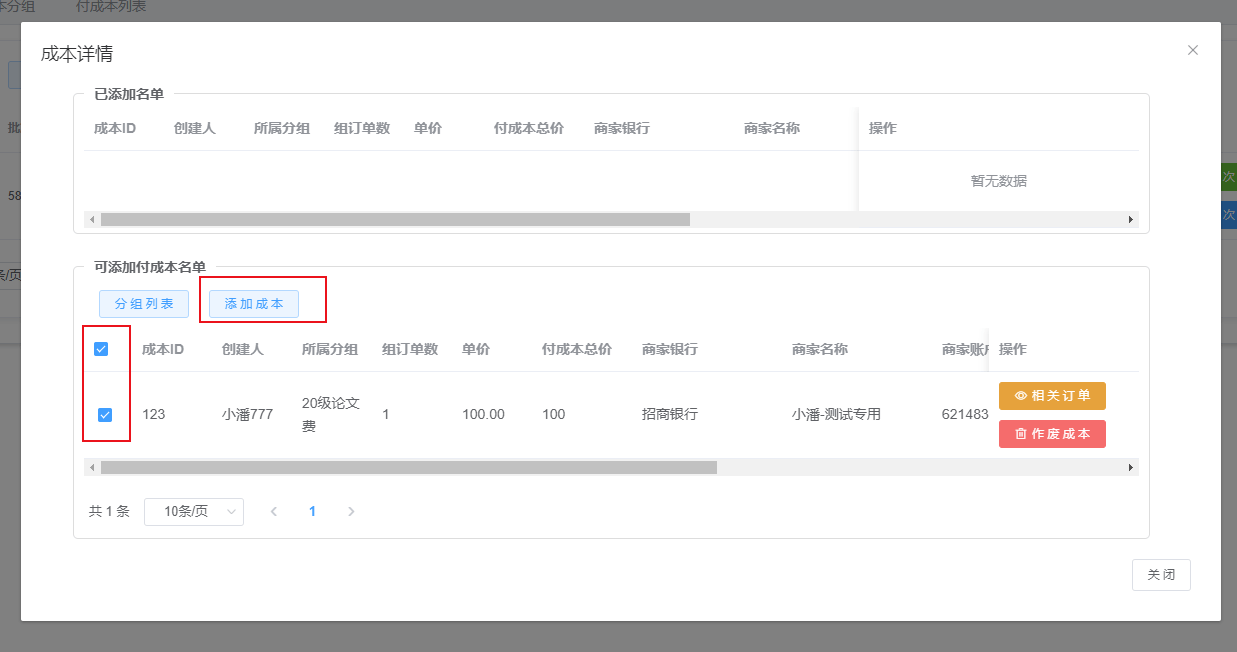The image size is (1237, 652).
Task: Switch to the 付成本列表 tab
Action: [110, 7]
